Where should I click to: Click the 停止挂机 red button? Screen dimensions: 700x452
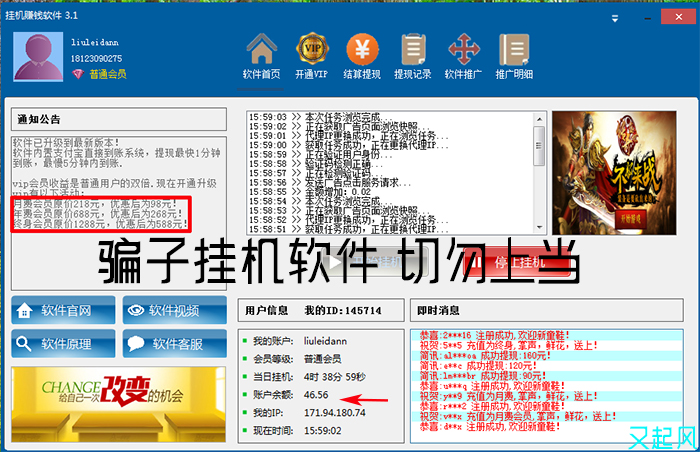point(518,263)
